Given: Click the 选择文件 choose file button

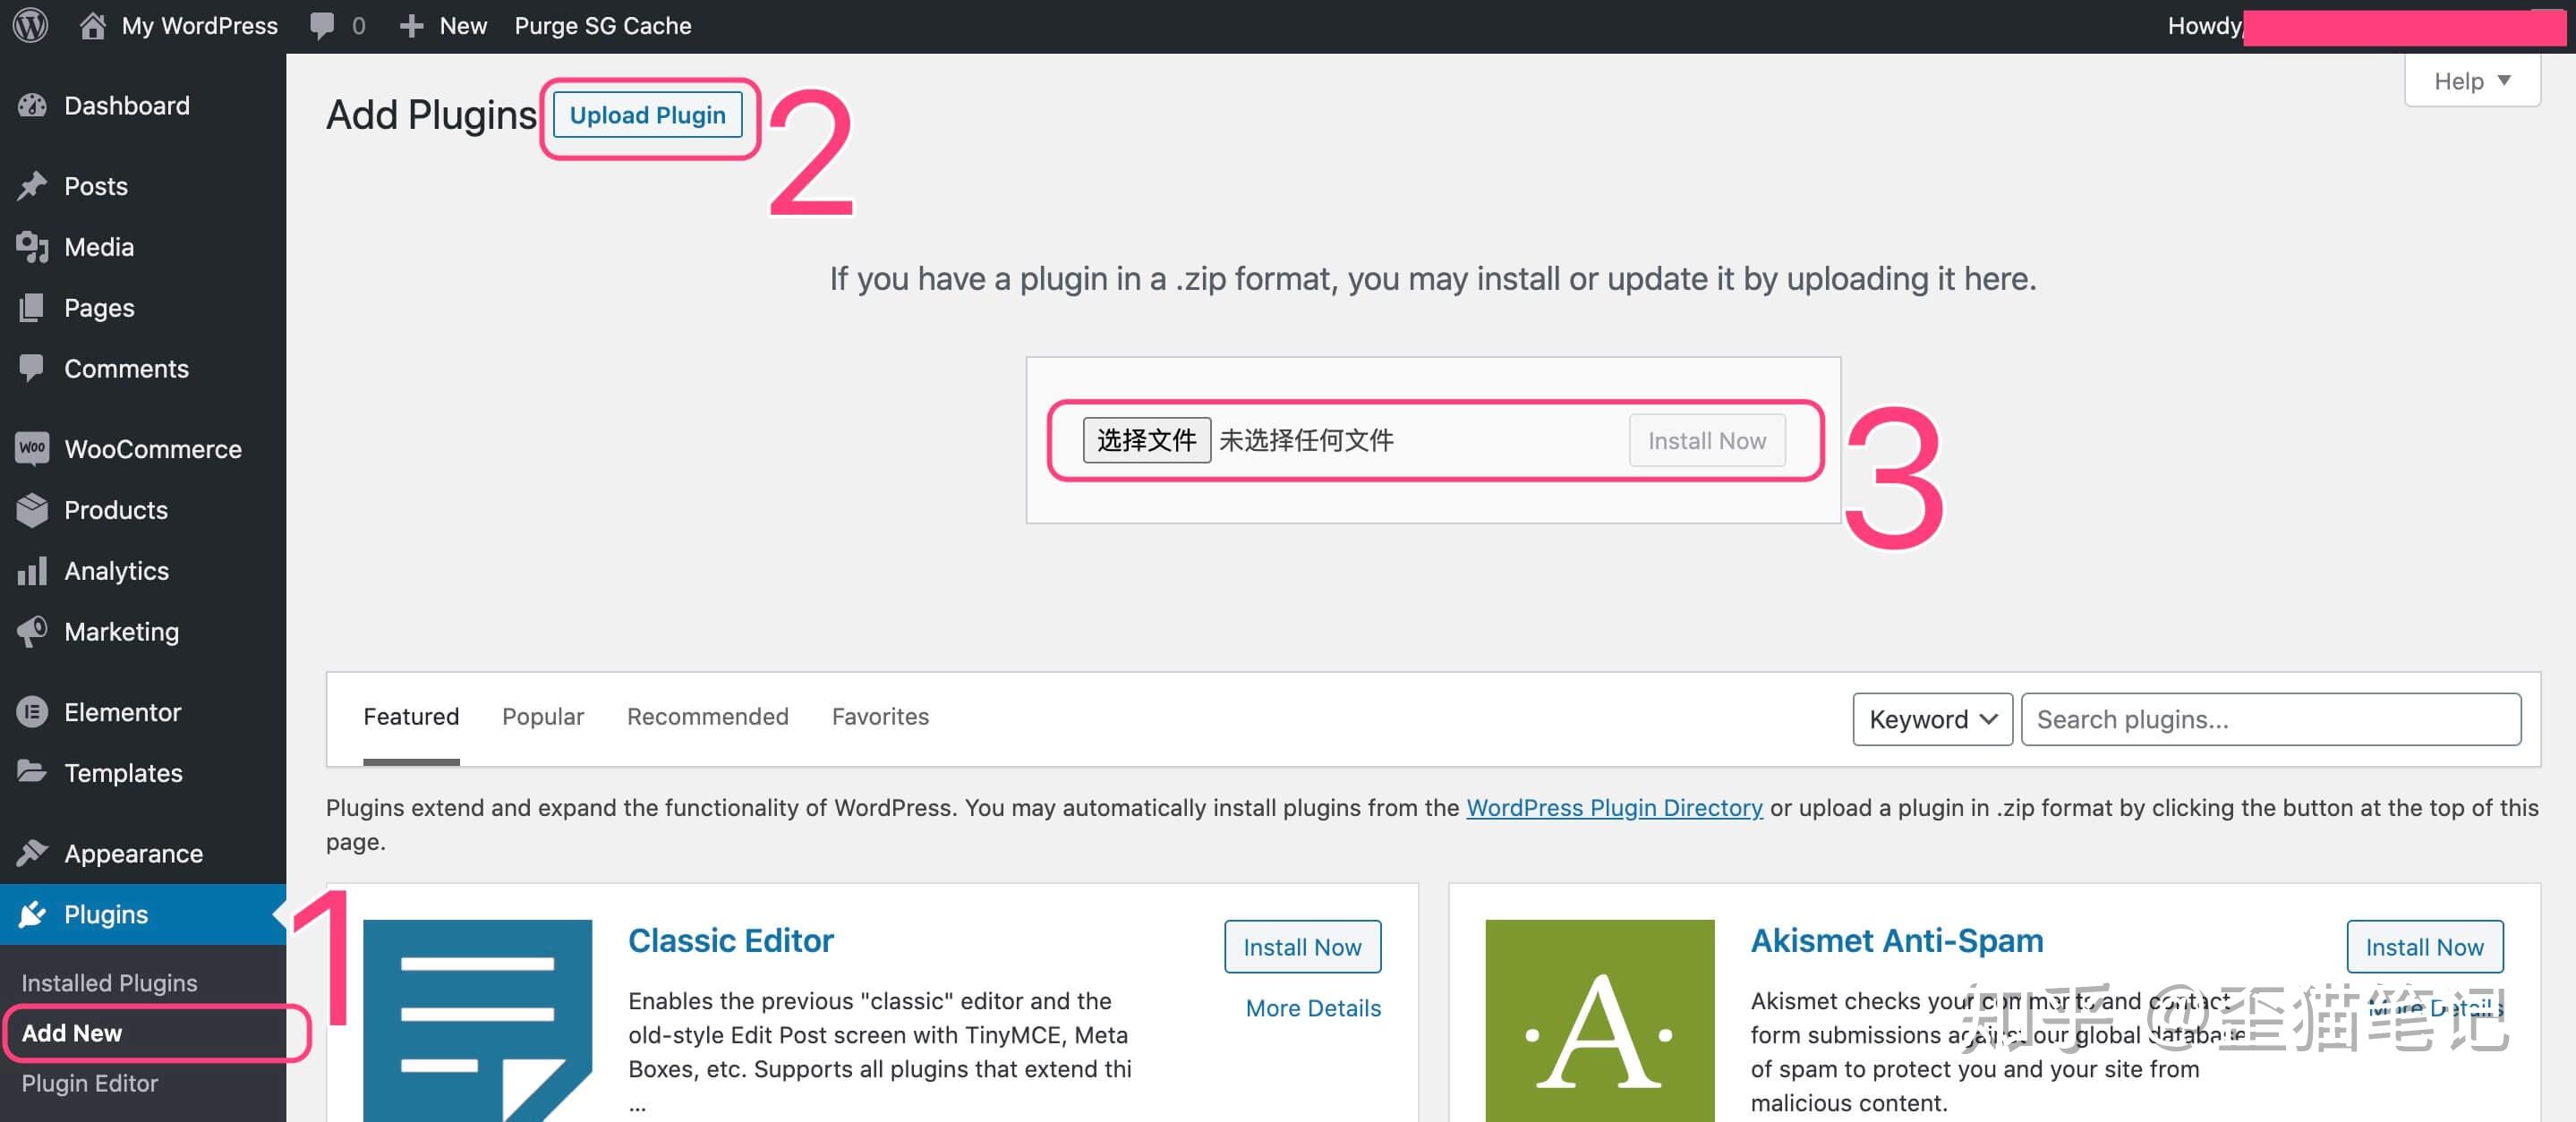Looking at the screenshot, I should tap(1146, 440).
